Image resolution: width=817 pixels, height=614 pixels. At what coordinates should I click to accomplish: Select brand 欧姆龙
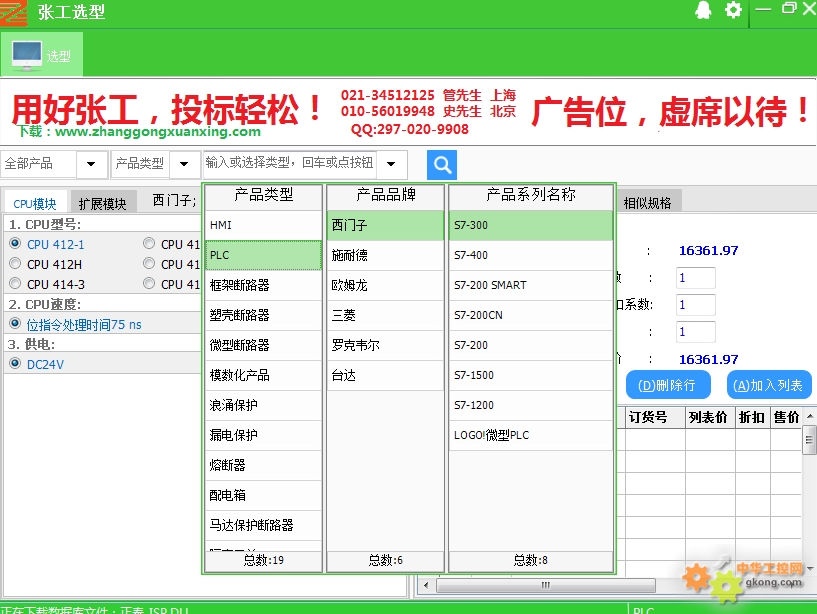pos(385,285)
